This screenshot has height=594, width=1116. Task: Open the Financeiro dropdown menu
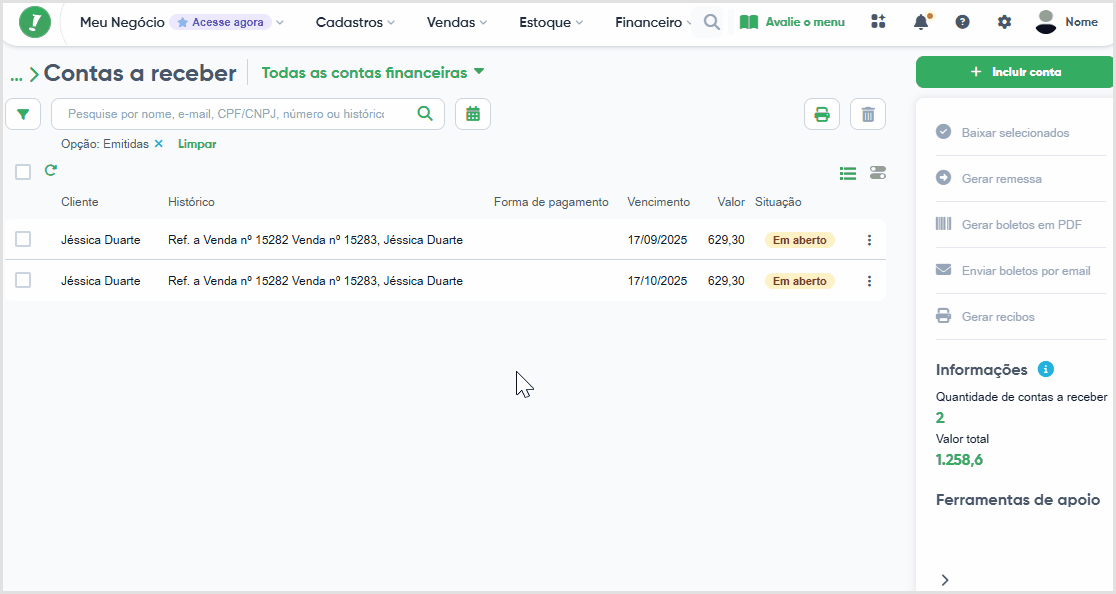[653, 22]
